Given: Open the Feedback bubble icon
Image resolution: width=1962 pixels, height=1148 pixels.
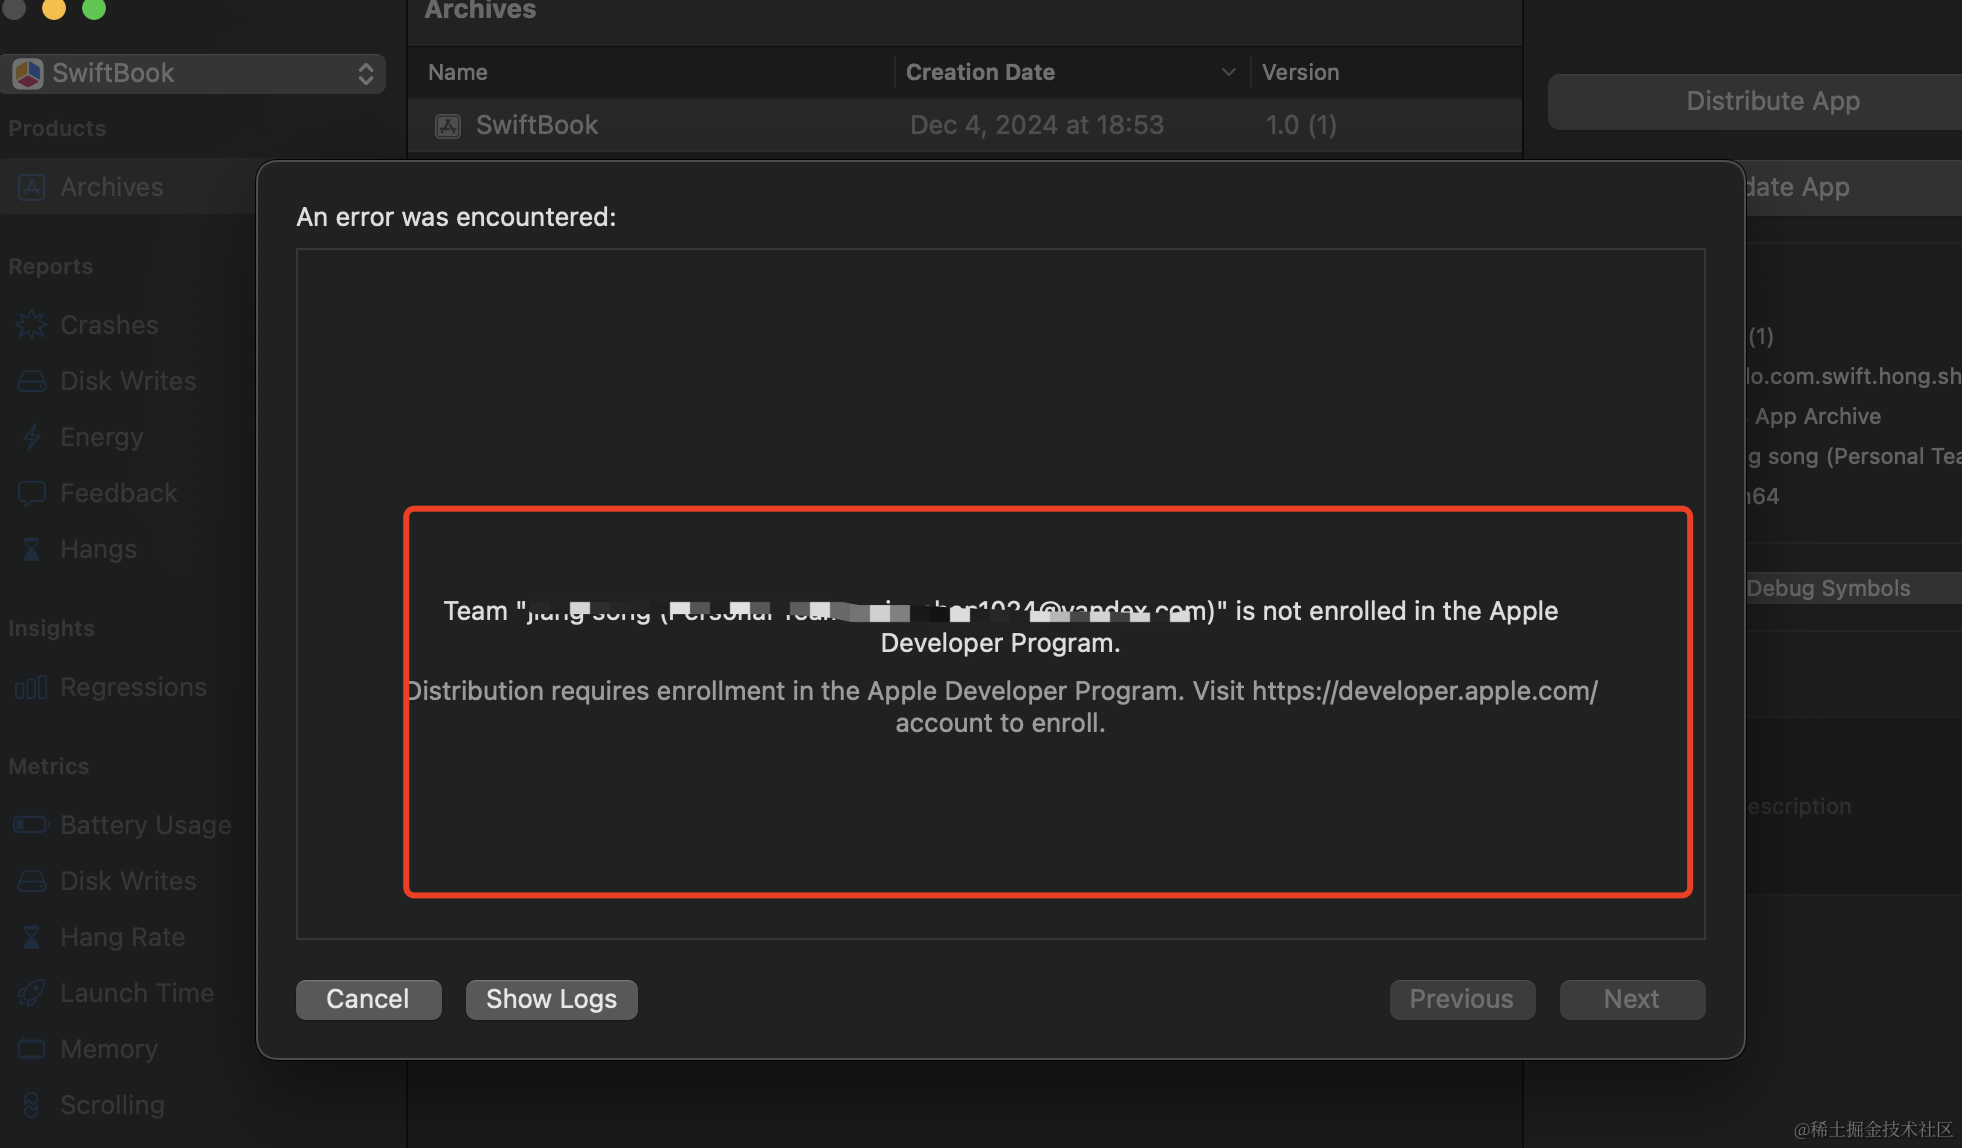Looking at the screenshot, I should (x=32, y=493).
